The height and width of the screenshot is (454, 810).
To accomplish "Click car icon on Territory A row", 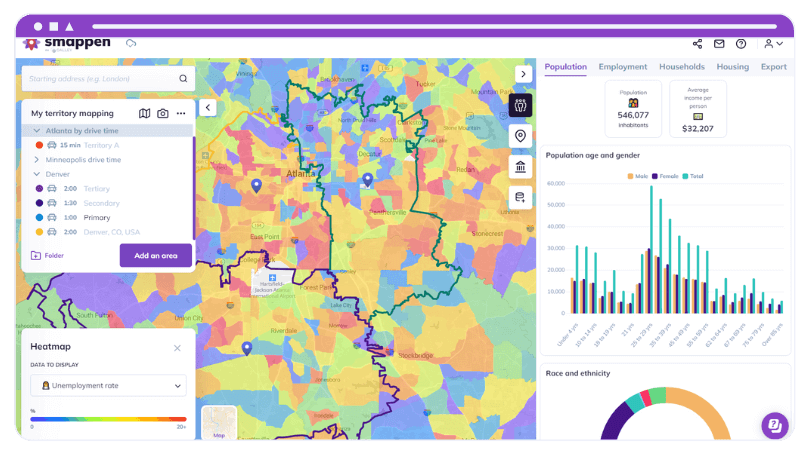I will 52,145.
